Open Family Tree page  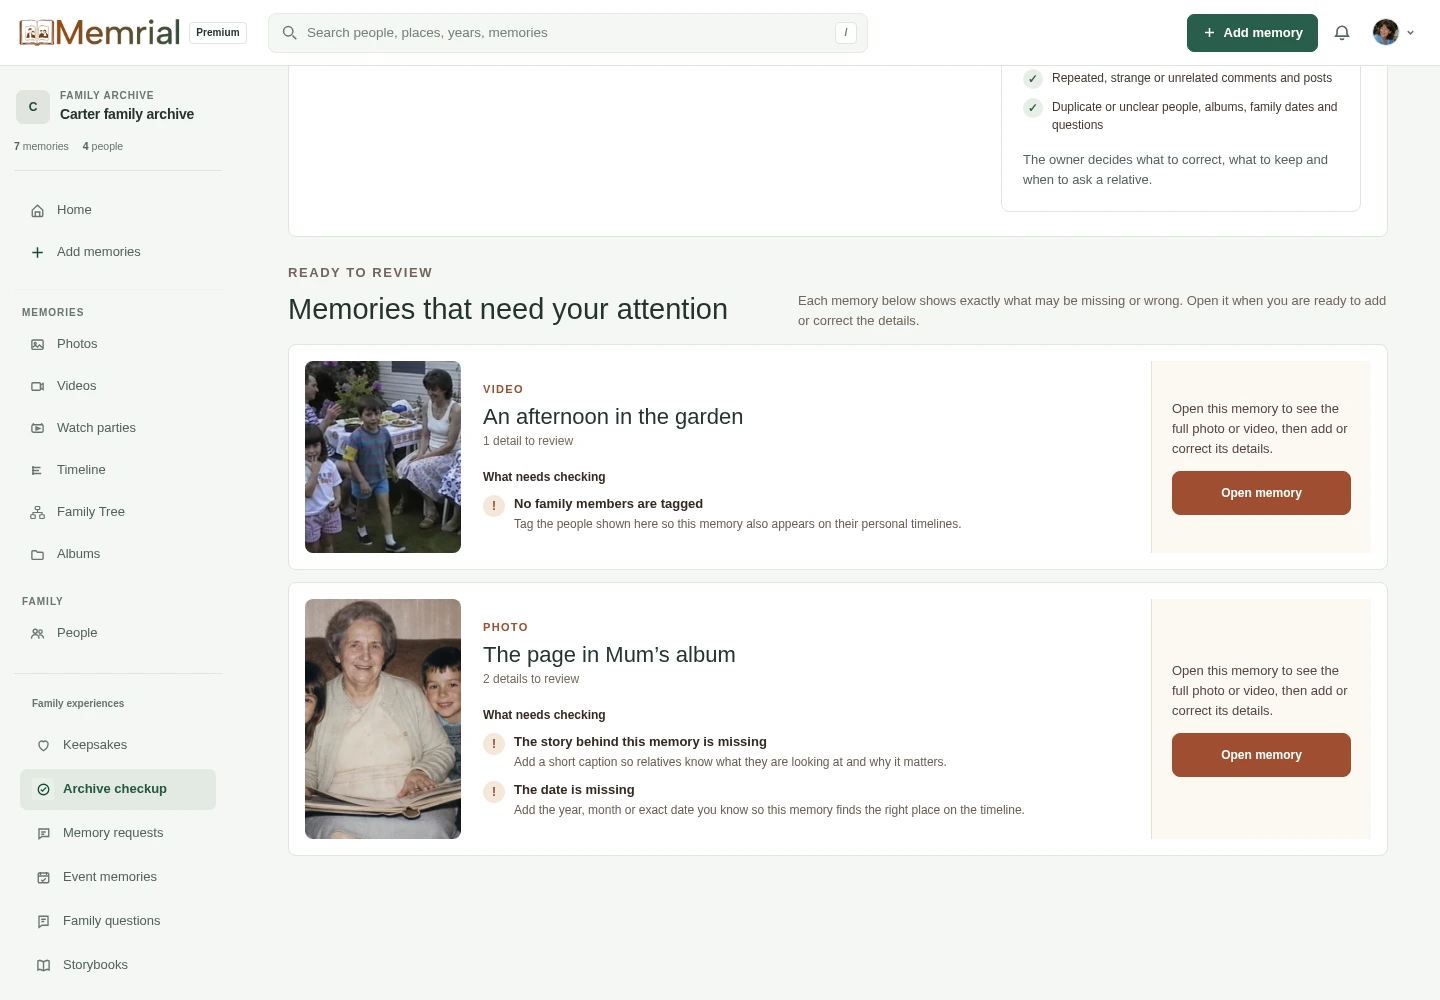pos(119,512)
